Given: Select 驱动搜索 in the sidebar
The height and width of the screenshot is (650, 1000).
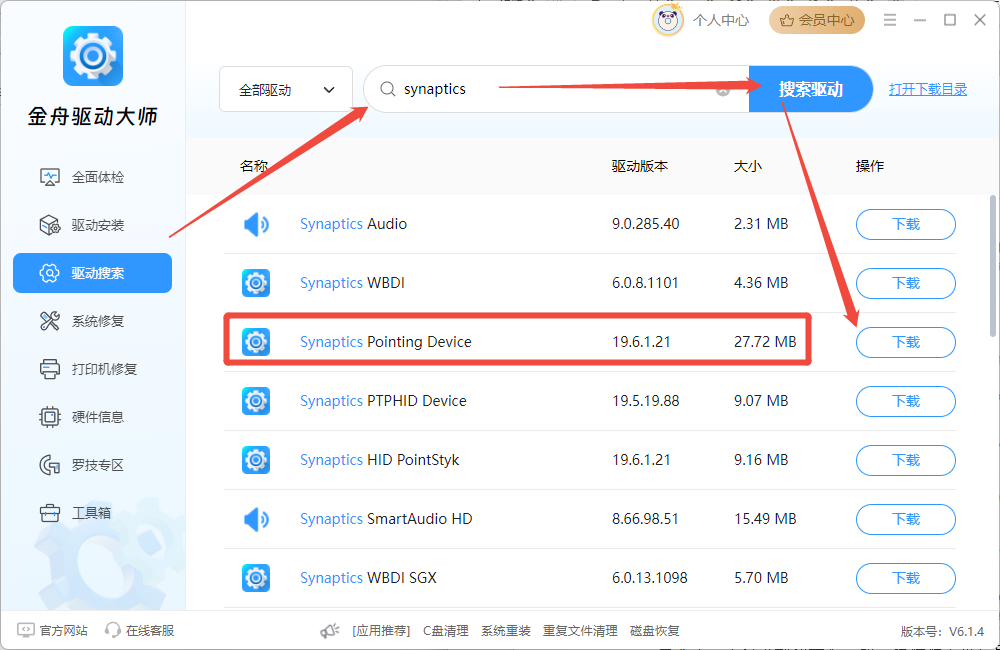Looking at the screenshot, I should point(92,273).
